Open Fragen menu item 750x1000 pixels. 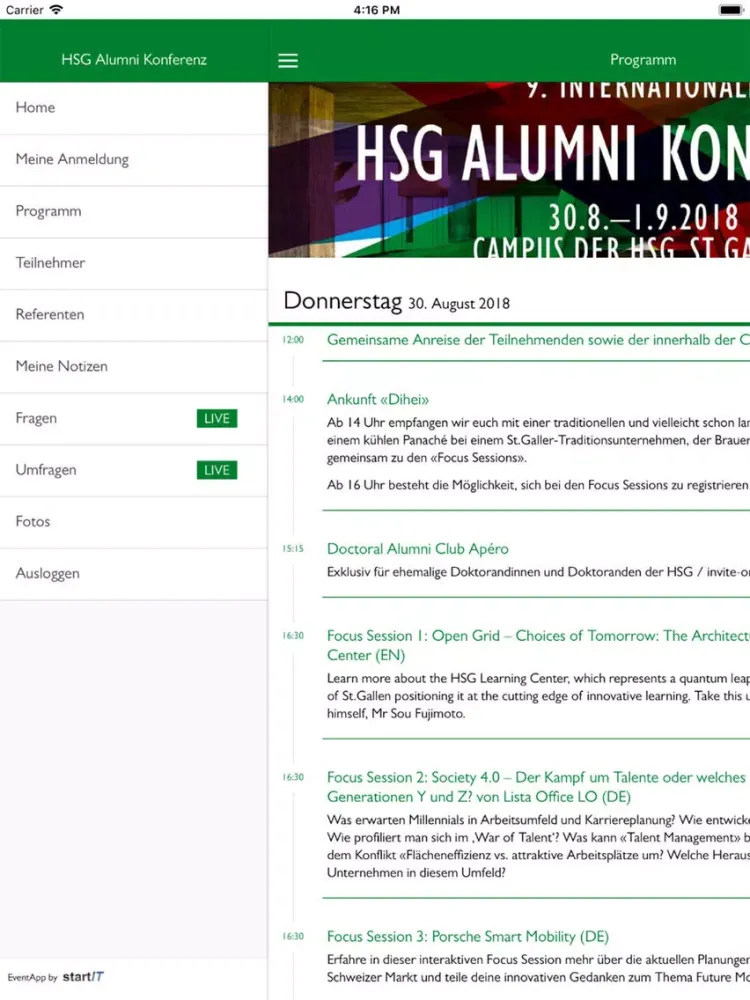tap(134, 418)
